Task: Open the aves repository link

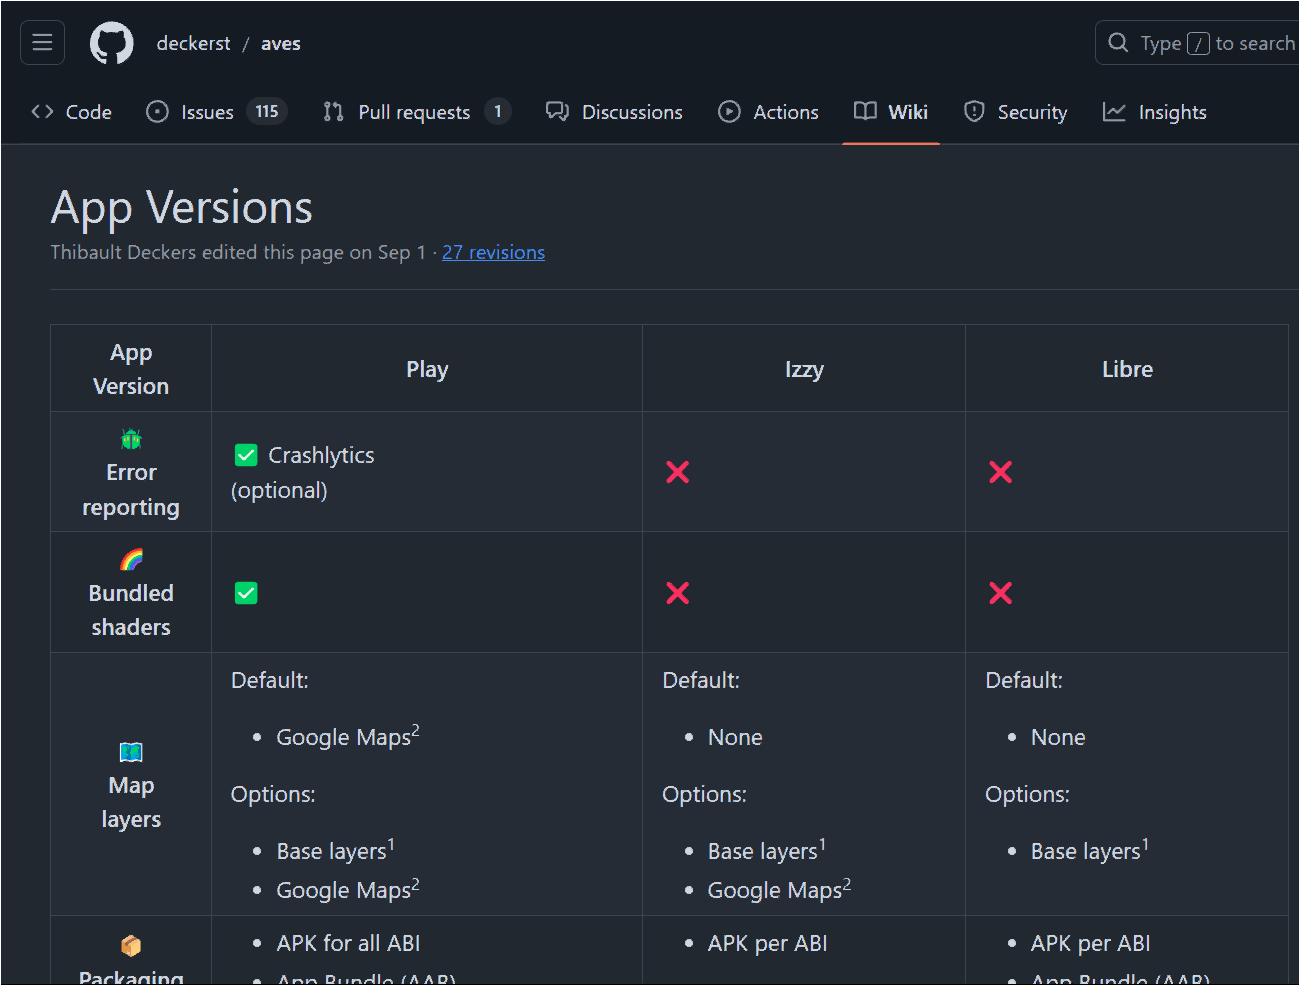Action: click(x=280, y=43)
